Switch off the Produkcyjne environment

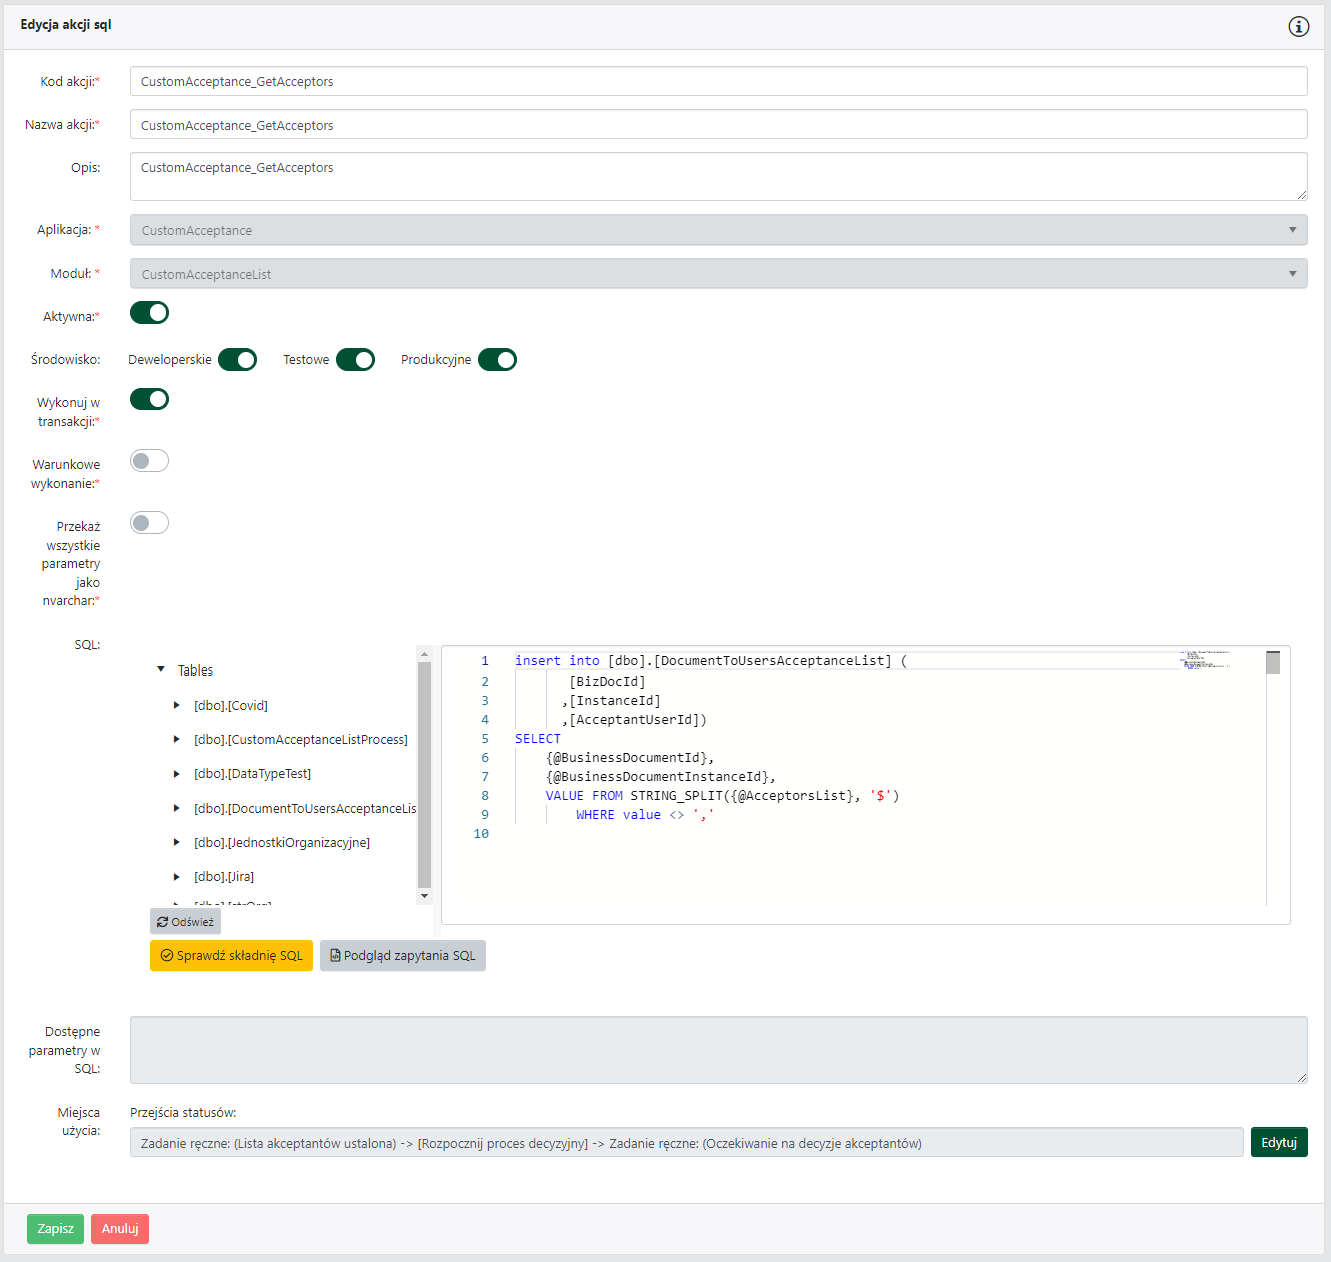[497, 359]
